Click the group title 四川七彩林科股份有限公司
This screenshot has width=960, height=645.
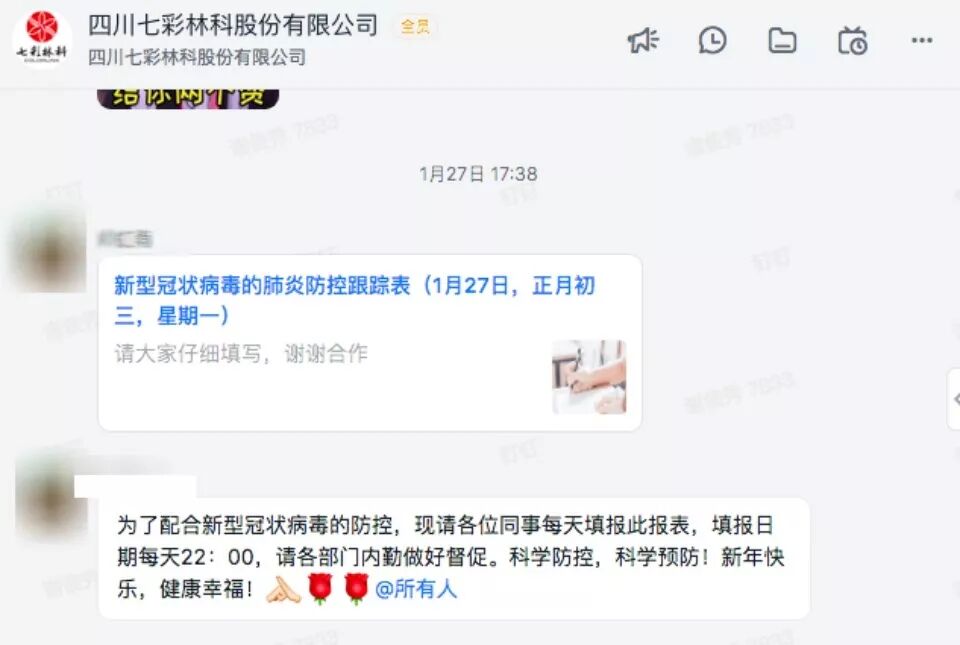point(233,25)
